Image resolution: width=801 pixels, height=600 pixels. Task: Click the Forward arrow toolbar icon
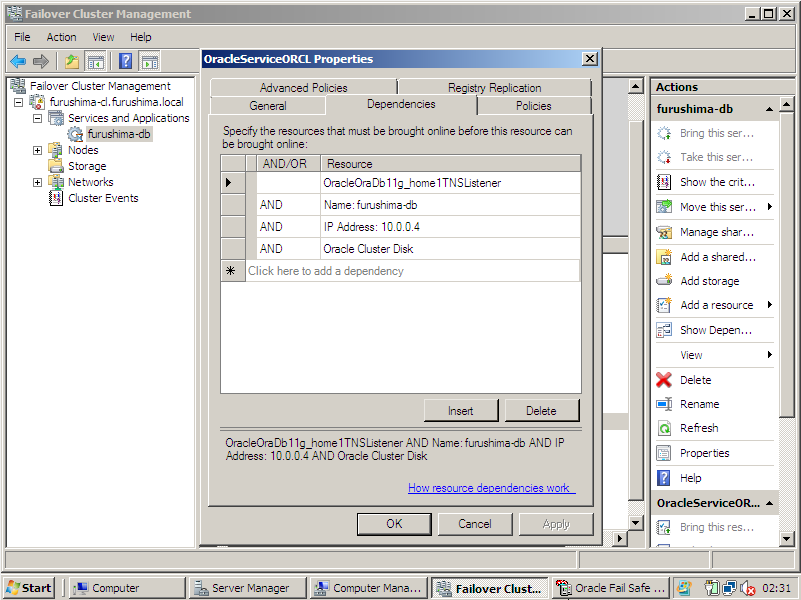click(x=40, y=62)
